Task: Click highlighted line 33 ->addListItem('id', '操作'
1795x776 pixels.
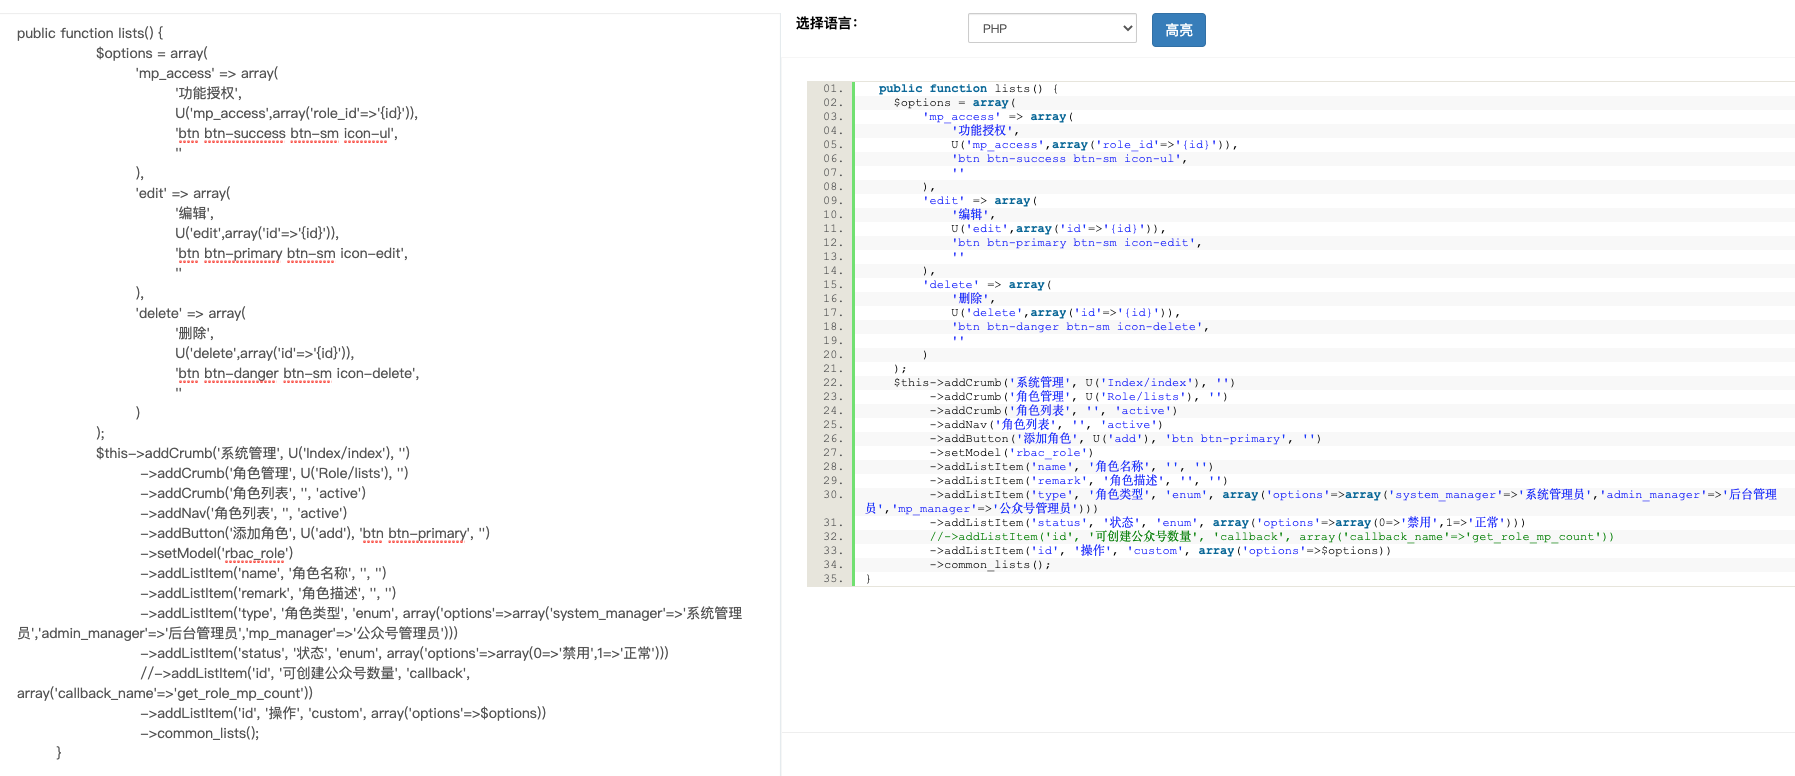Action: point(1160,550)
